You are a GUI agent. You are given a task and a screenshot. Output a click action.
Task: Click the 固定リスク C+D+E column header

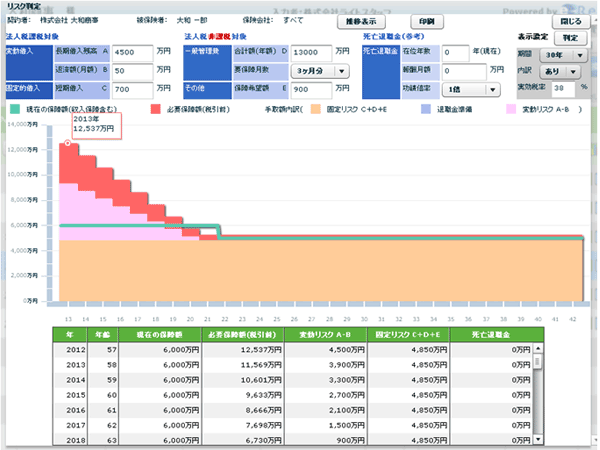[x=408, y=334]
